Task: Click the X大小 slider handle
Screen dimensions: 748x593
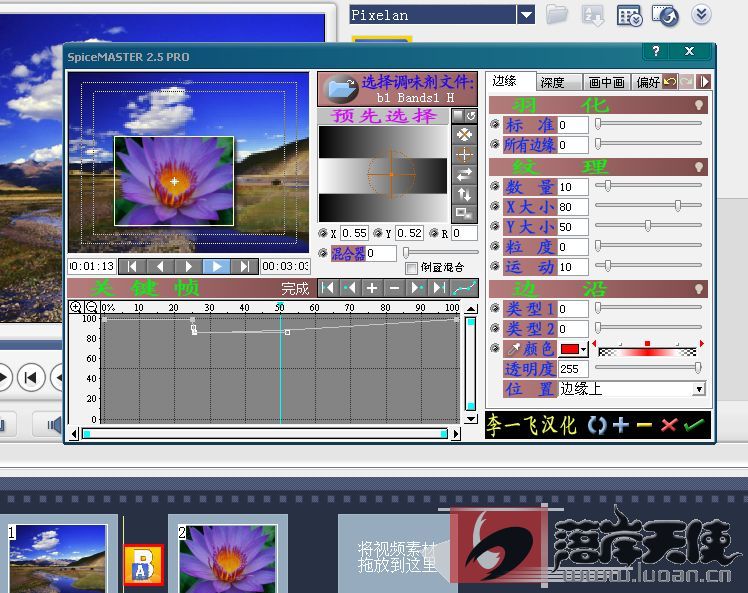Action: tap(677, 205)
